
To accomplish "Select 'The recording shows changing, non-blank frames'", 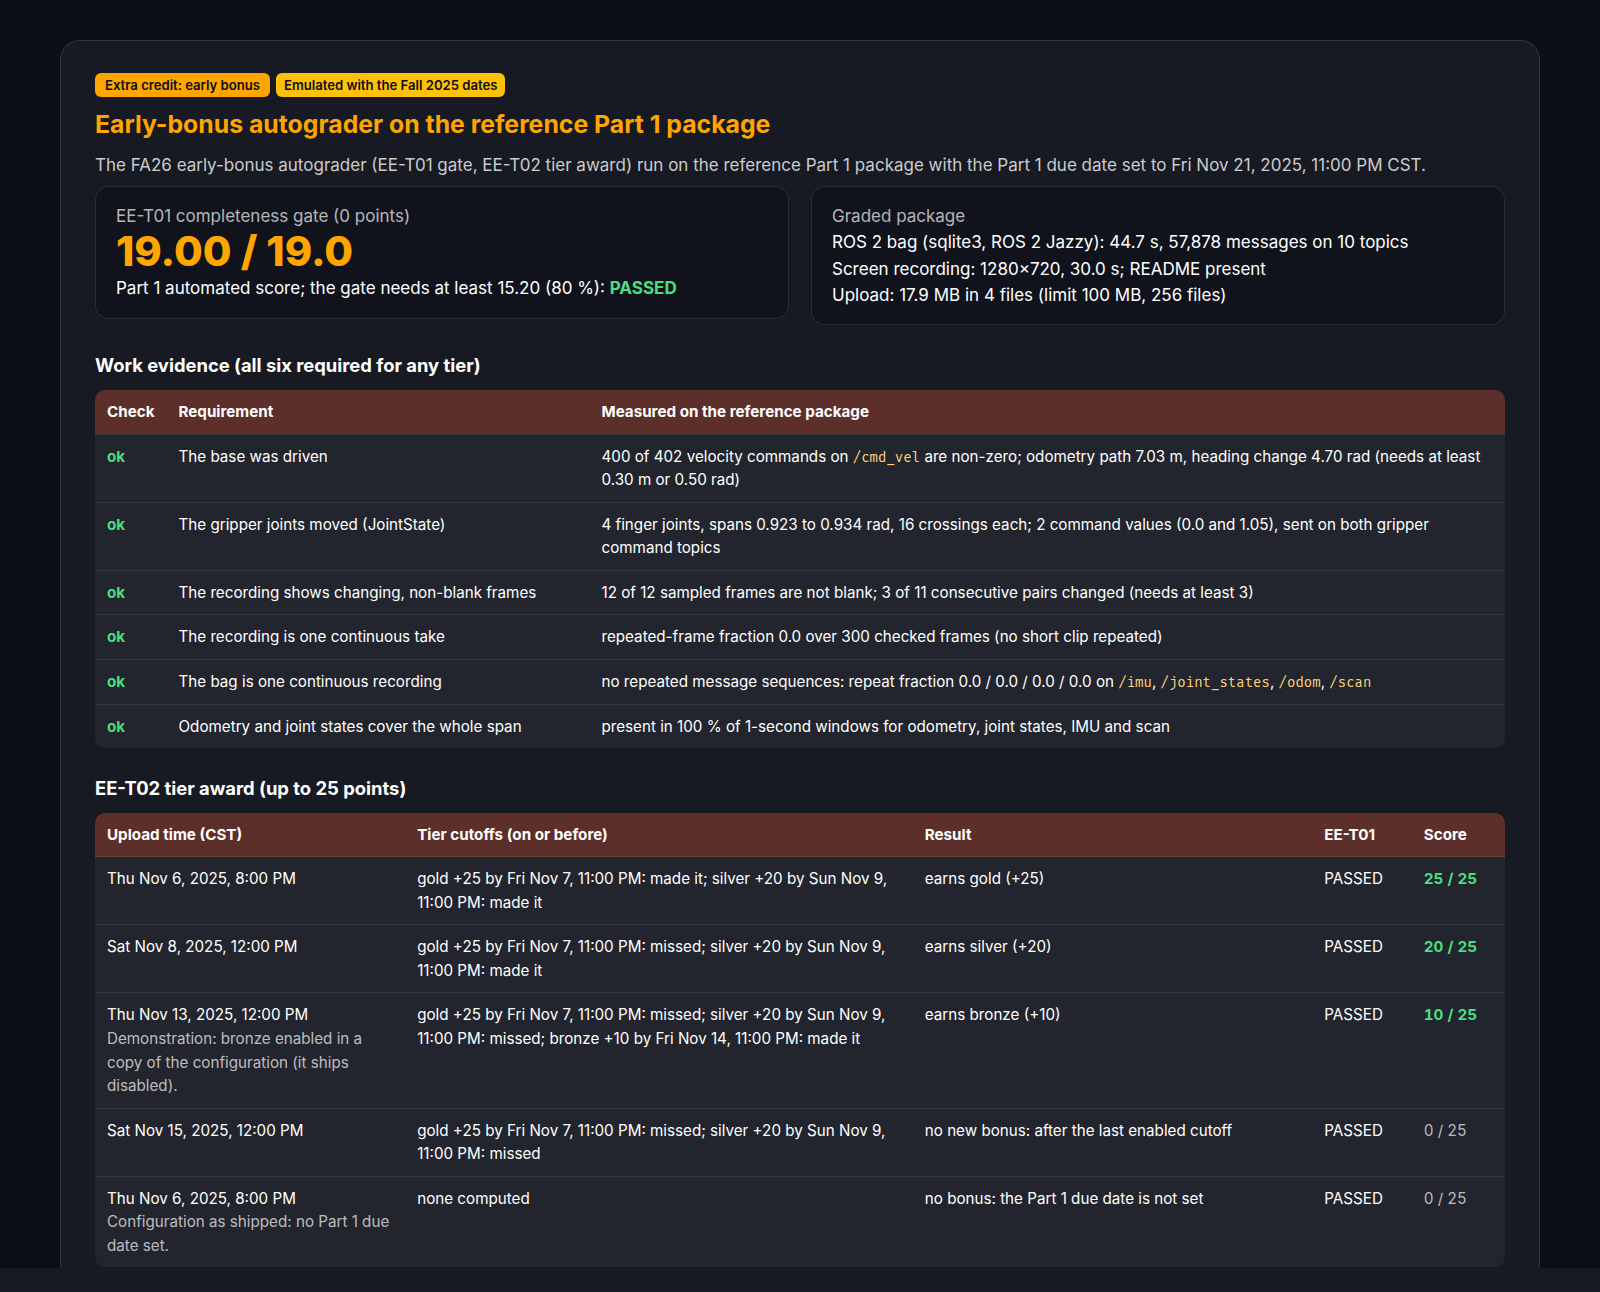I will tap(357, 593).
